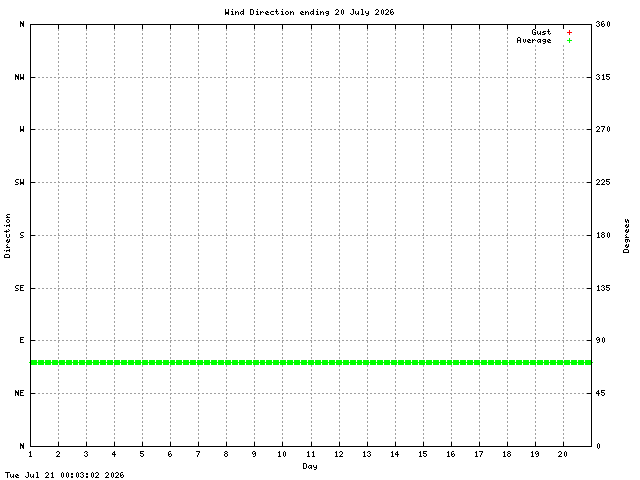Click the 'SW' direction axis label

19,182
